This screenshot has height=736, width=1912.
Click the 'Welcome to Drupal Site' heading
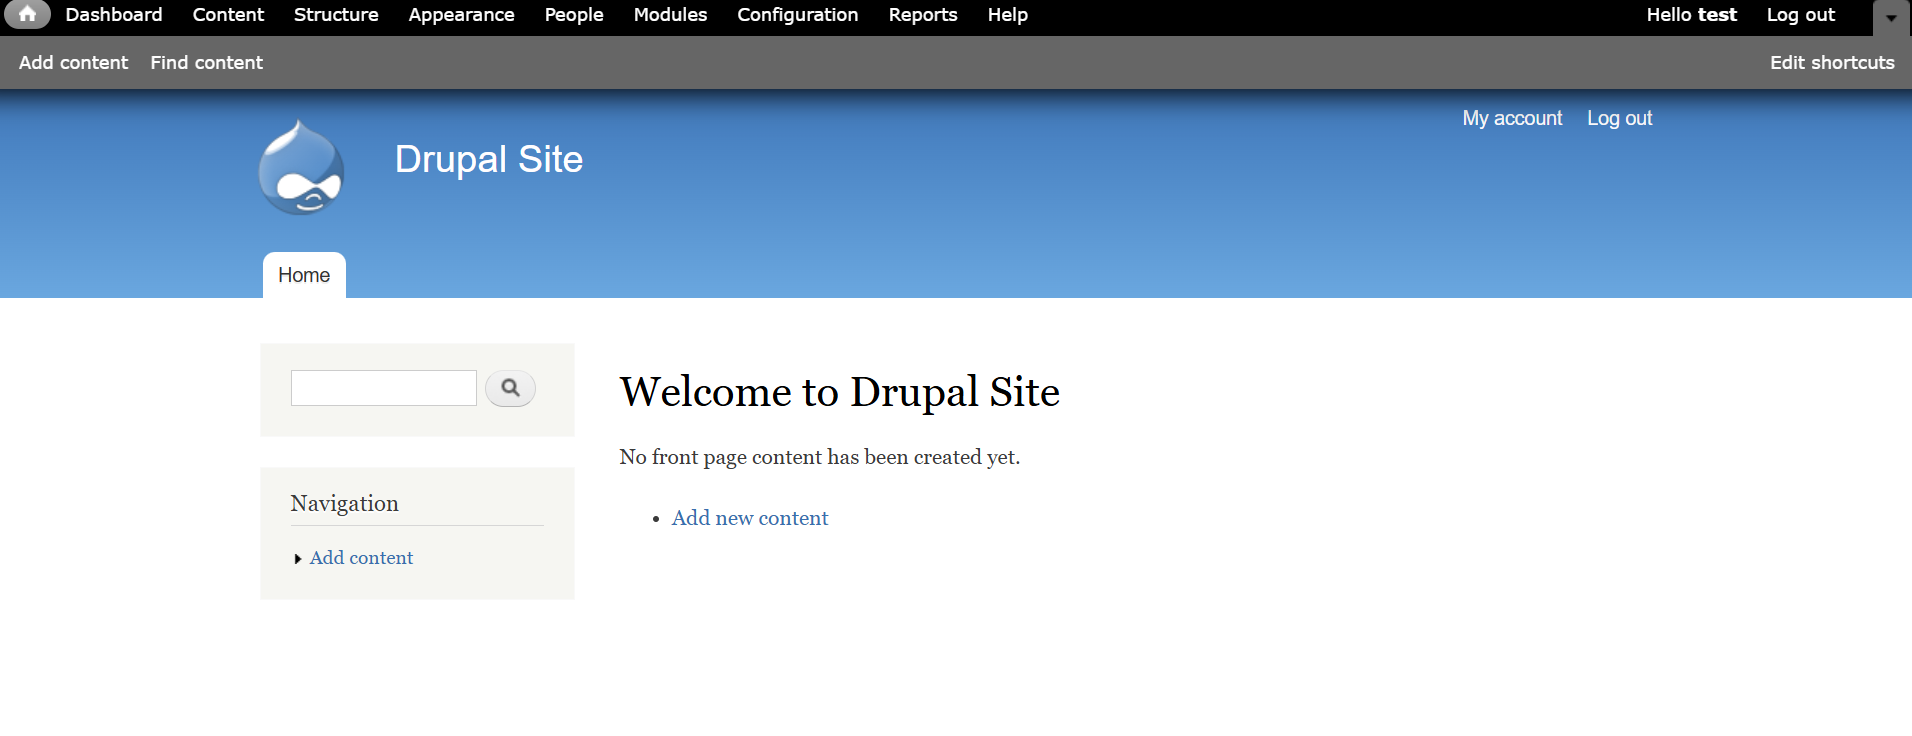pos(840,391)
